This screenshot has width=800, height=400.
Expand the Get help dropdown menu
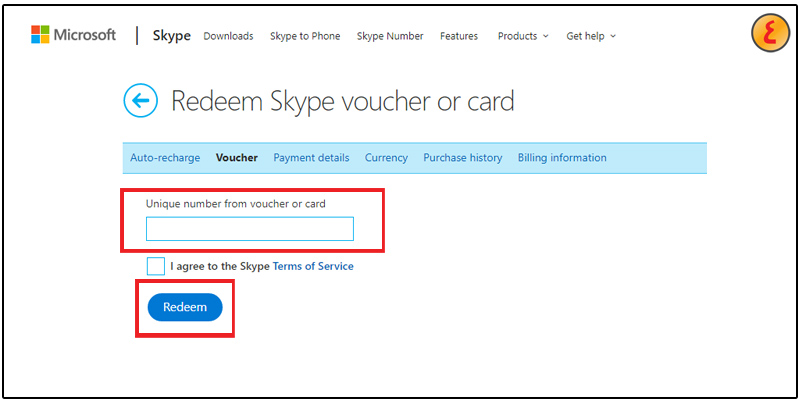(591, 36)
